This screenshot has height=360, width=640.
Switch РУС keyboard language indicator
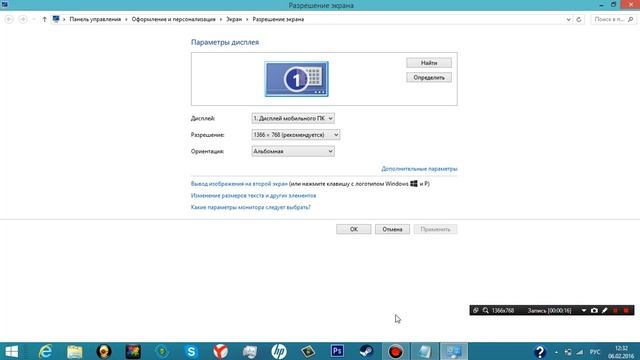coord(595,352)
